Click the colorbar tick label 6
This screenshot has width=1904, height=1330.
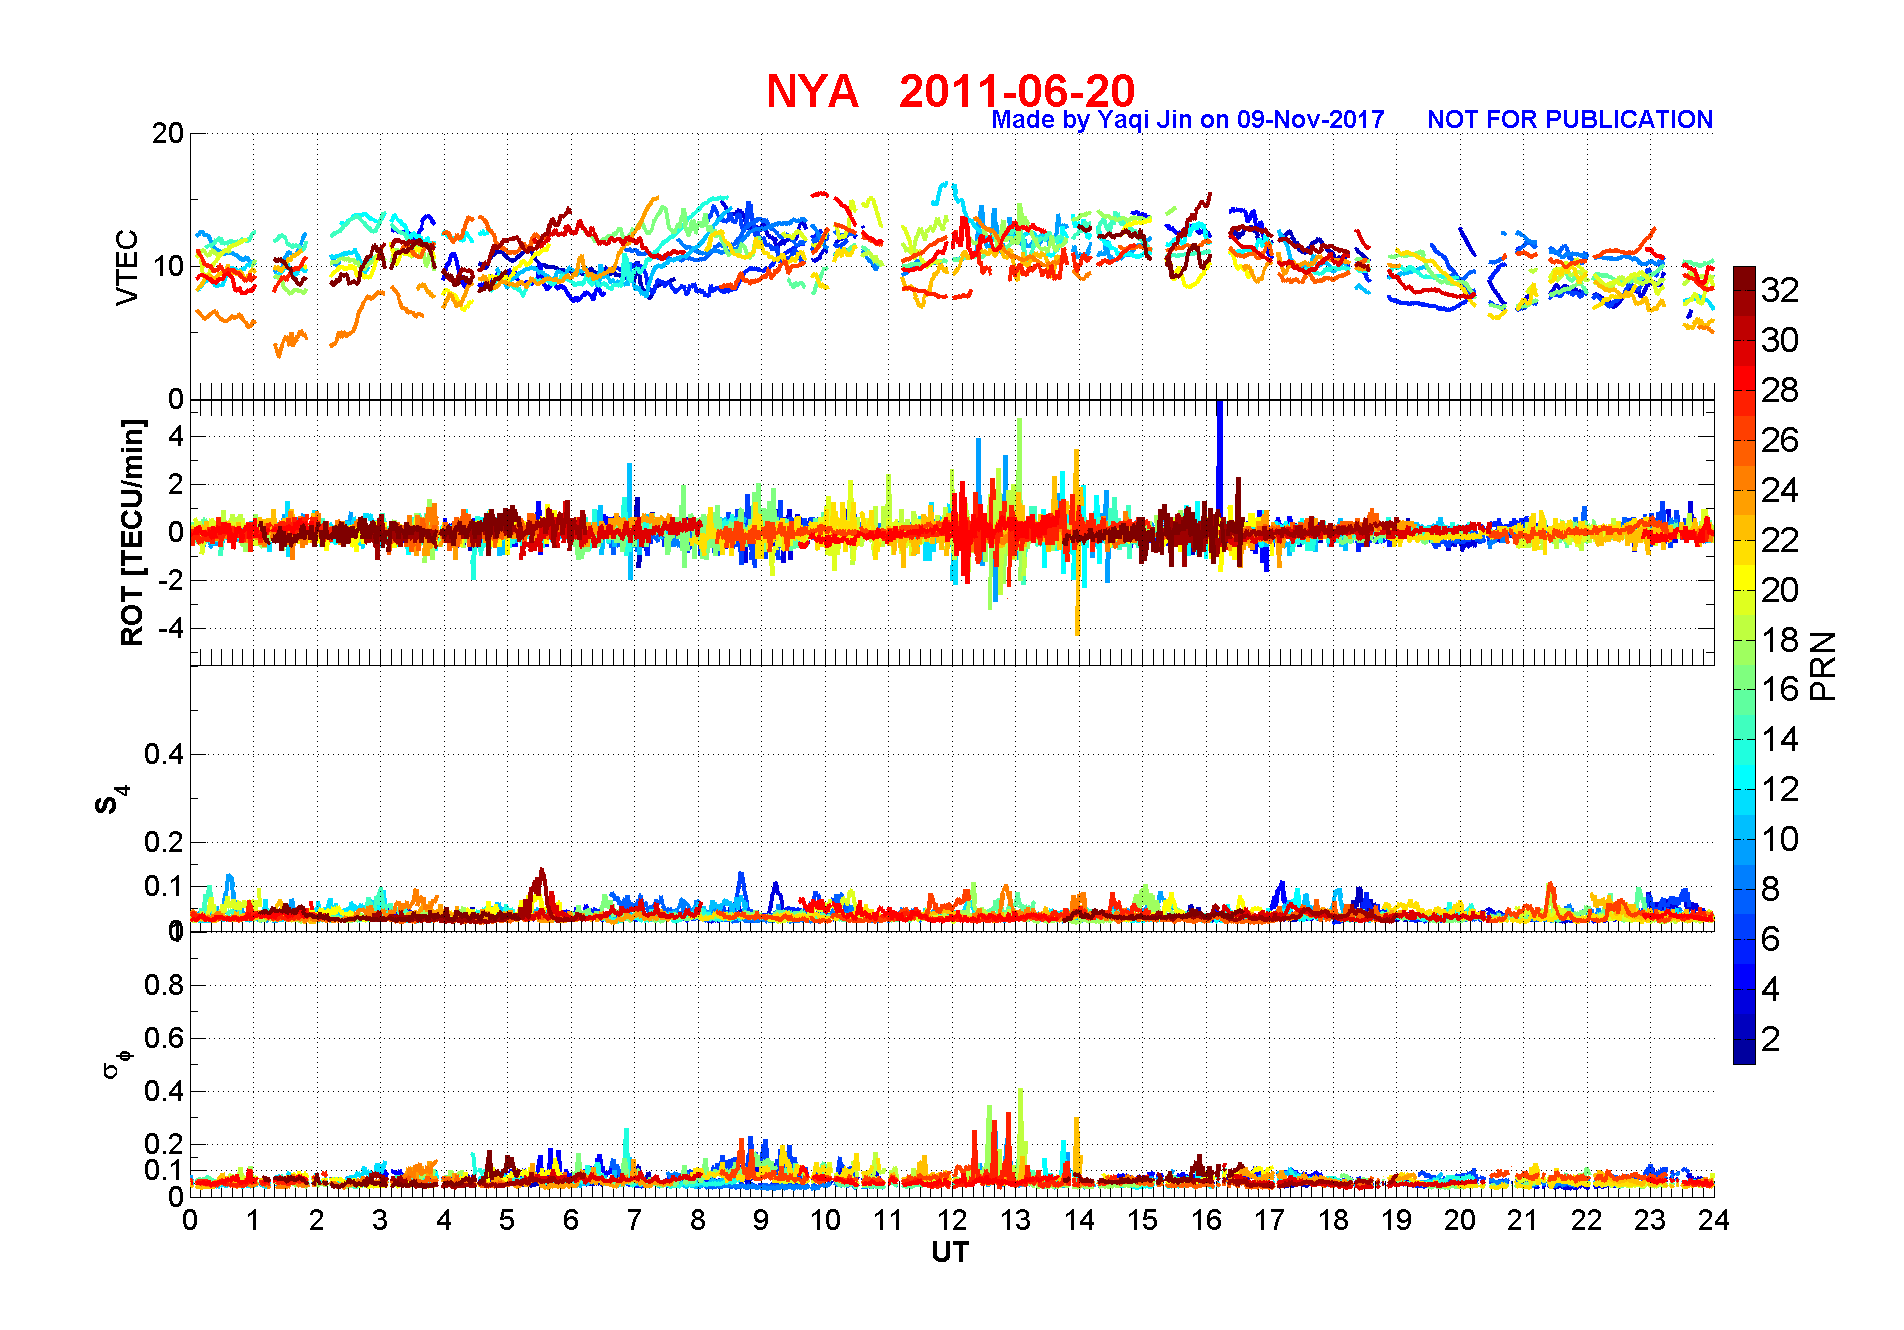pyautogui.click(x=1770, y=939)
